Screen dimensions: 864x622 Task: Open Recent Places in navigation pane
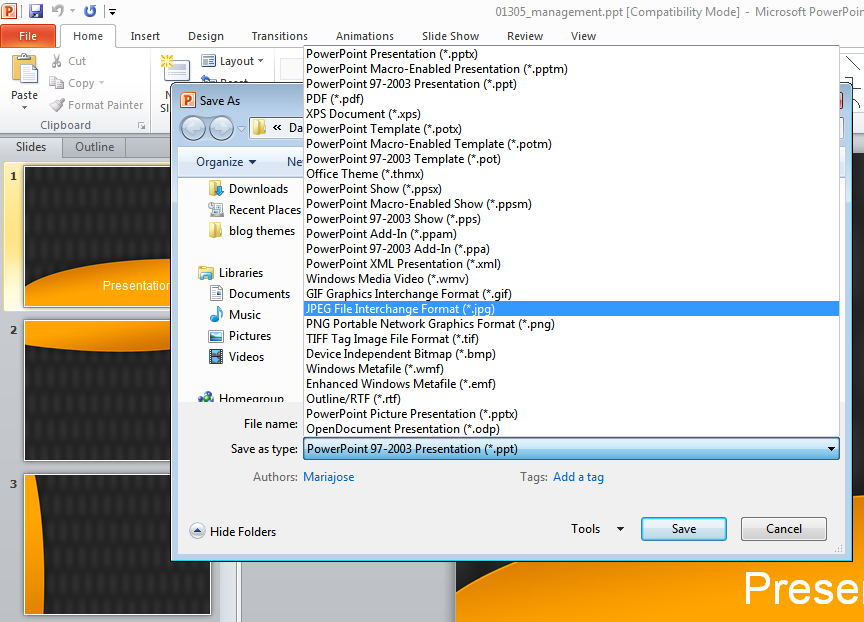(255, 210)
